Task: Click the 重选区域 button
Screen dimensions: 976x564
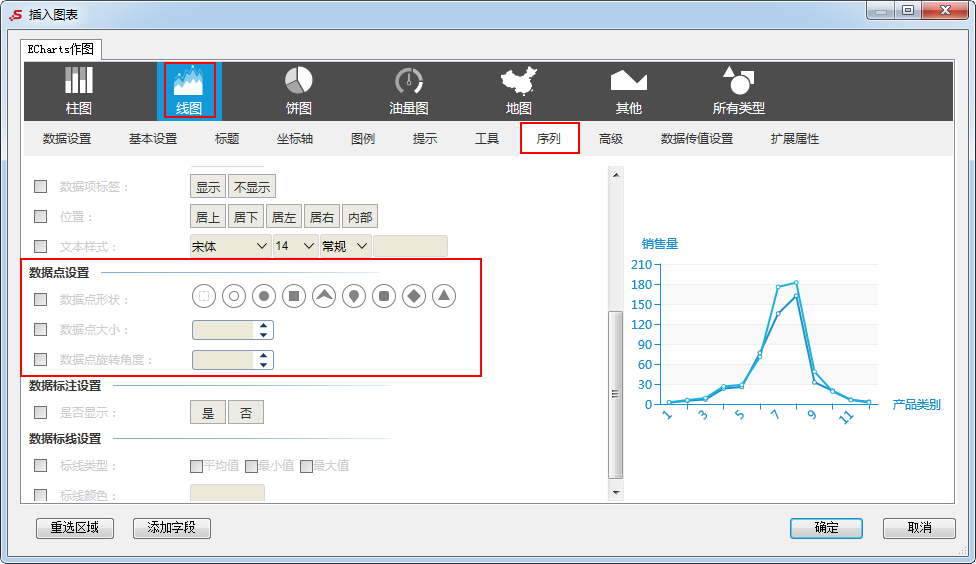Action: (75, 528)
